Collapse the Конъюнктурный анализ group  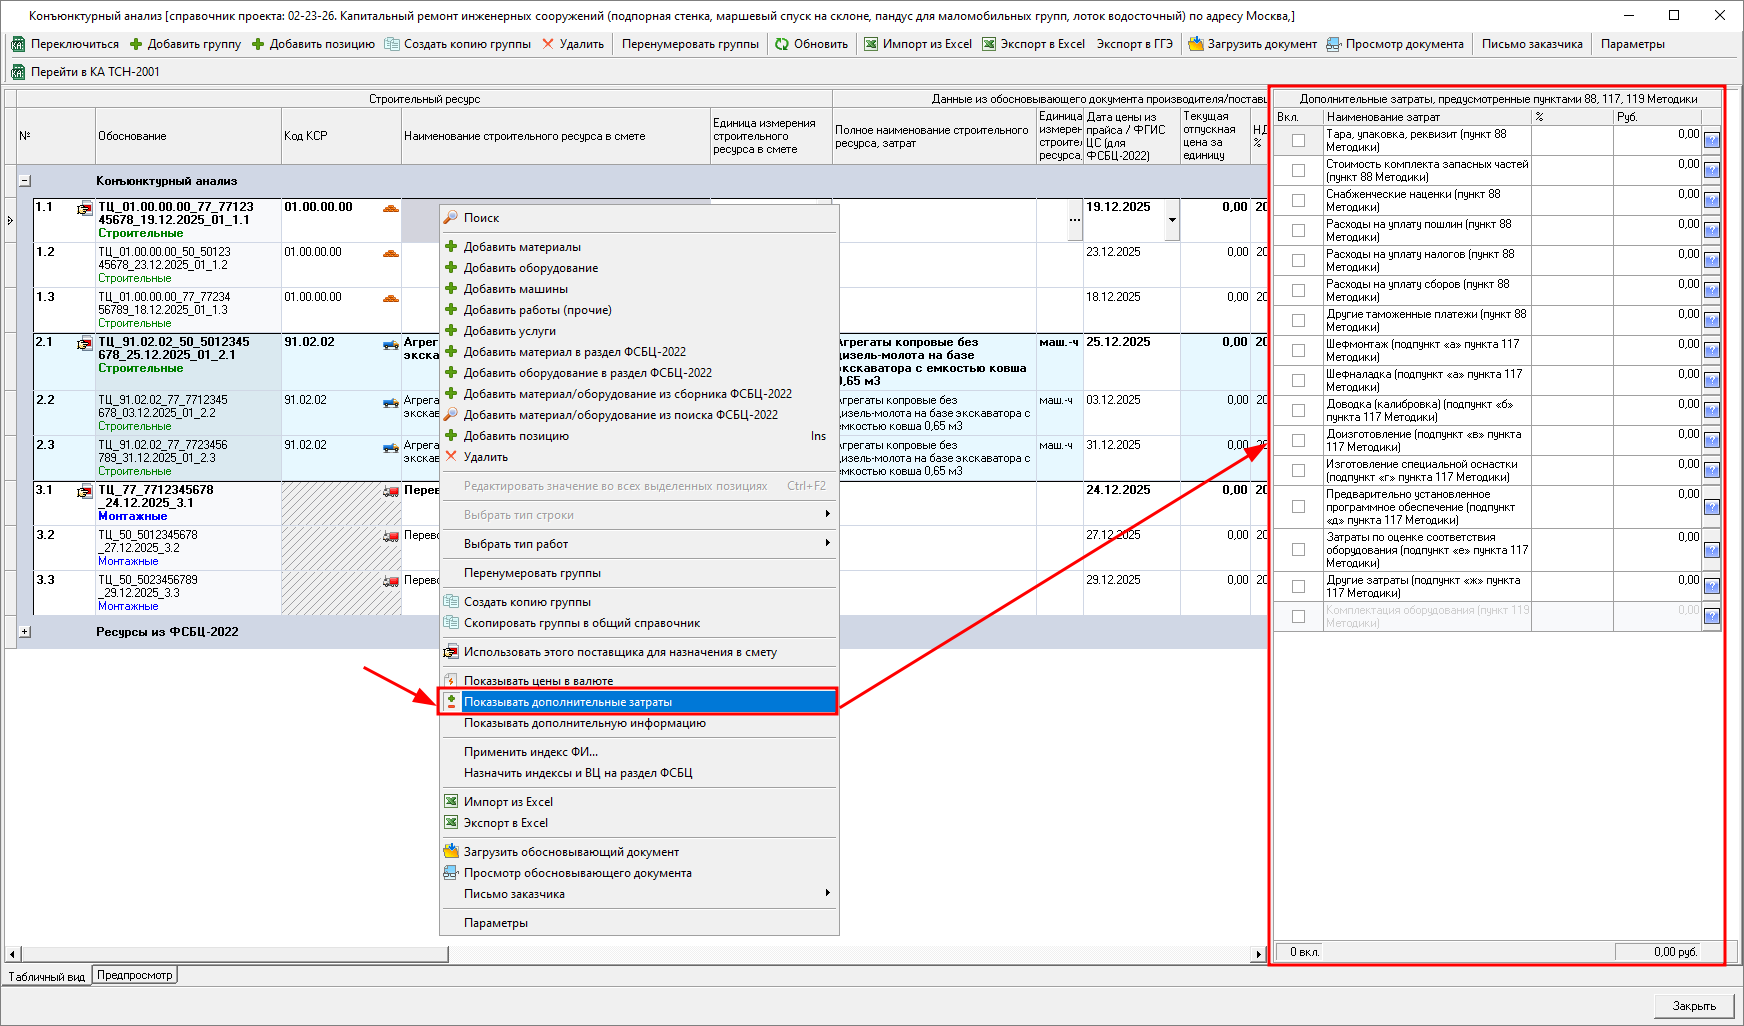click(x=25, y=181)
